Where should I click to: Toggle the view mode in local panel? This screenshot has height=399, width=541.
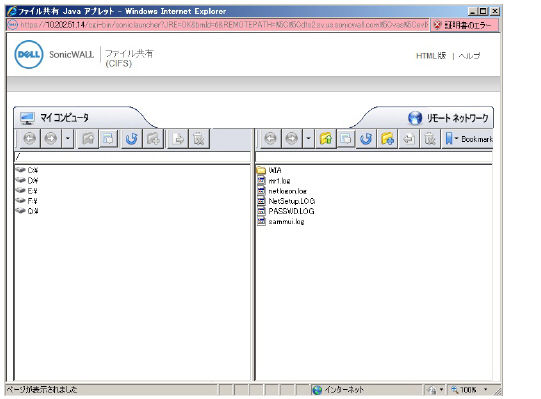[108, 139]
